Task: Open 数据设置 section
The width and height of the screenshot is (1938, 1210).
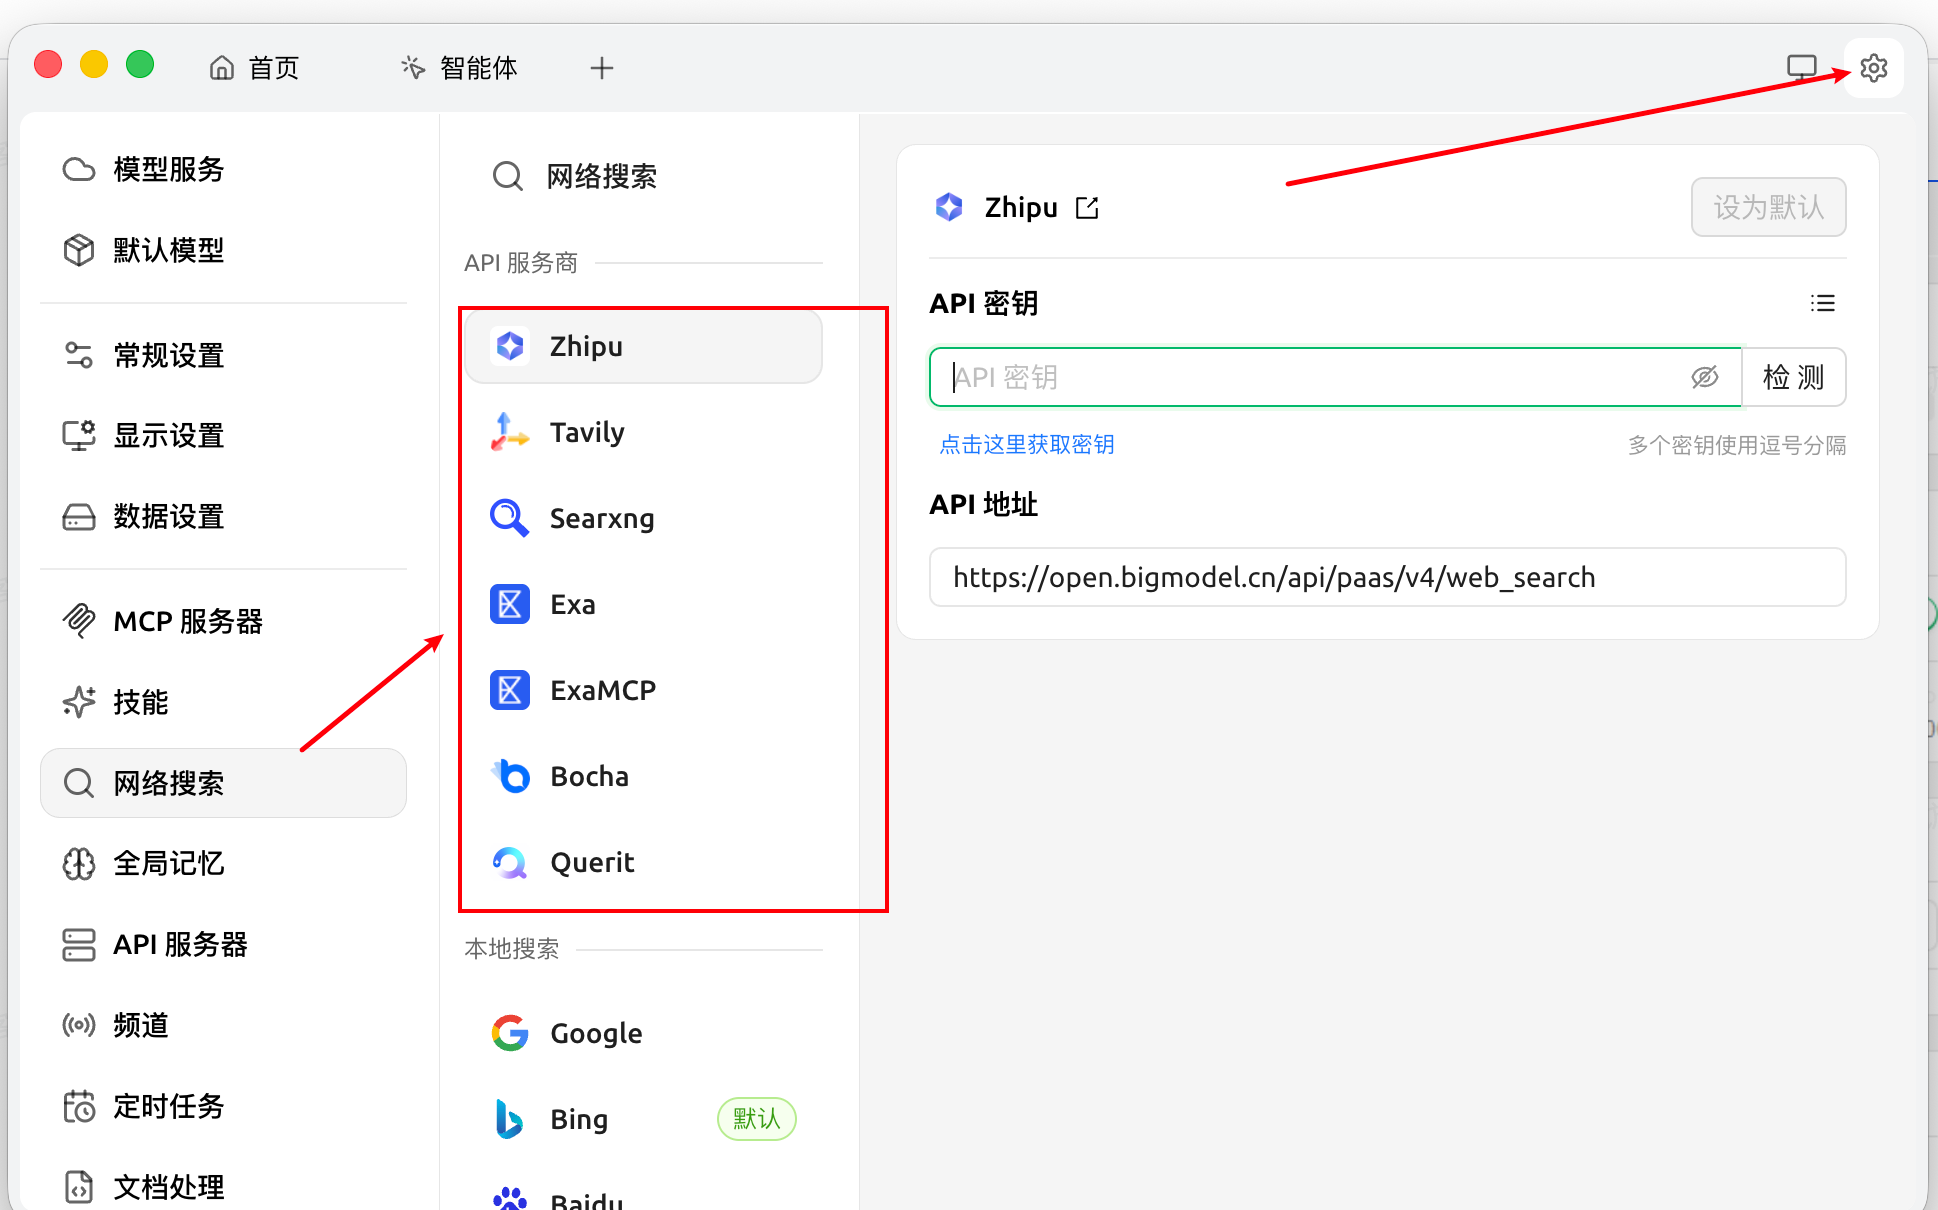Action: click(x=223, y=517)
